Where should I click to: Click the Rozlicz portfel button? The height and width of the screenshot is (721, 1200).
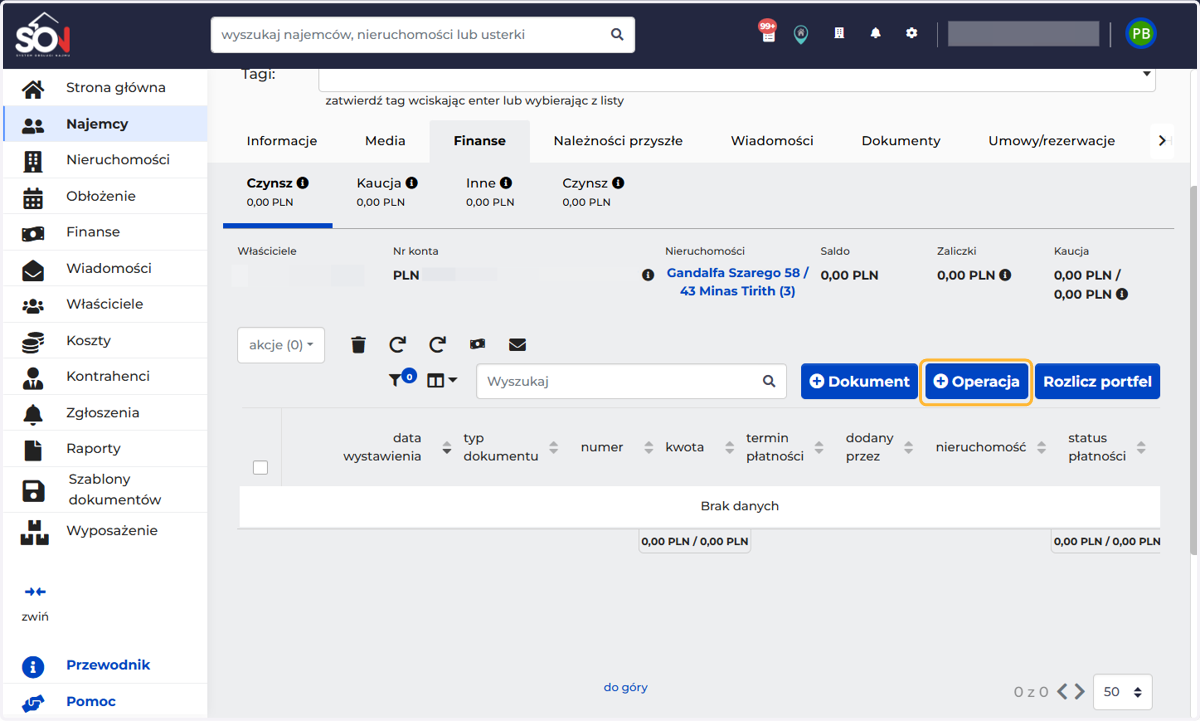1097,381
